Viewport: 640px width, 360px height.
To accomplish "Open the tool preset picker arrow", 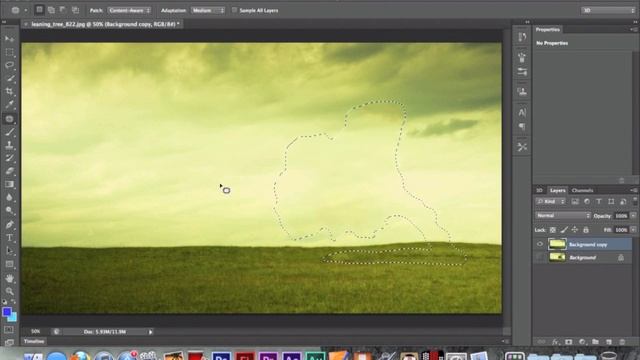I will 25,10.
